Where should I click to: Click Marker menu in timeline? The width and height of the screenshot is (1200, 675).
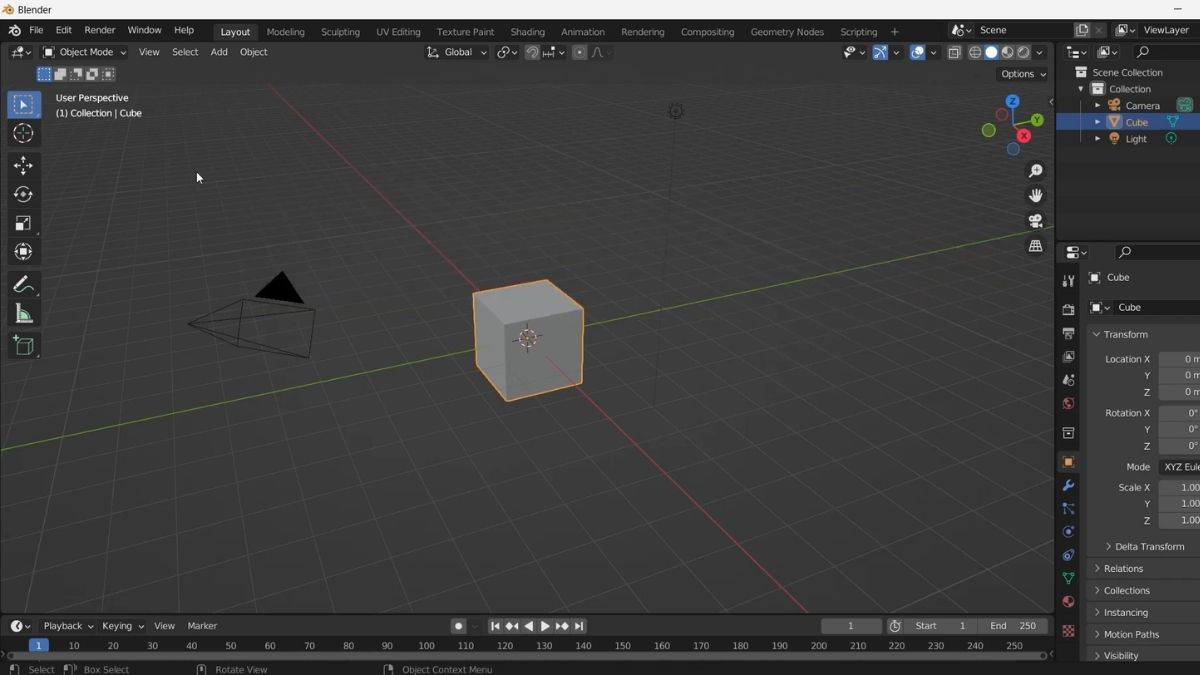202,626
